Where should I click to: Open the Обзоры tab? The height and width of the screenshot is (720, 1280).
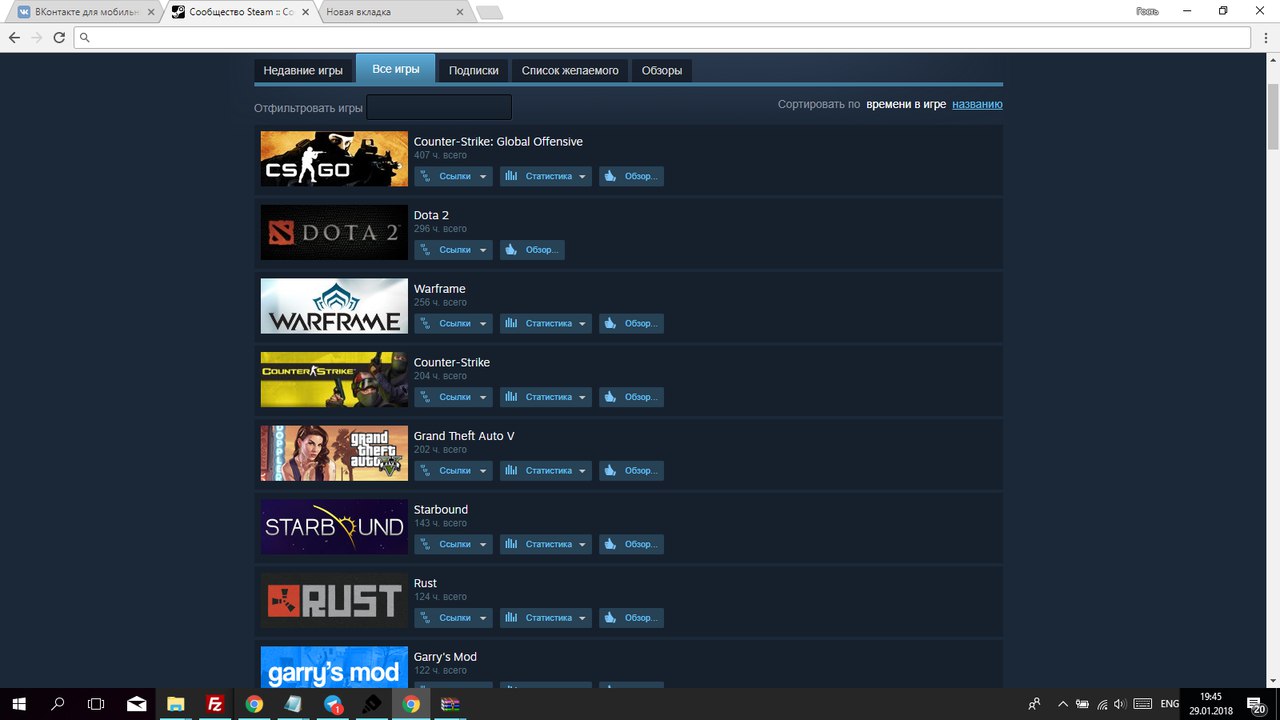(662, 70)
